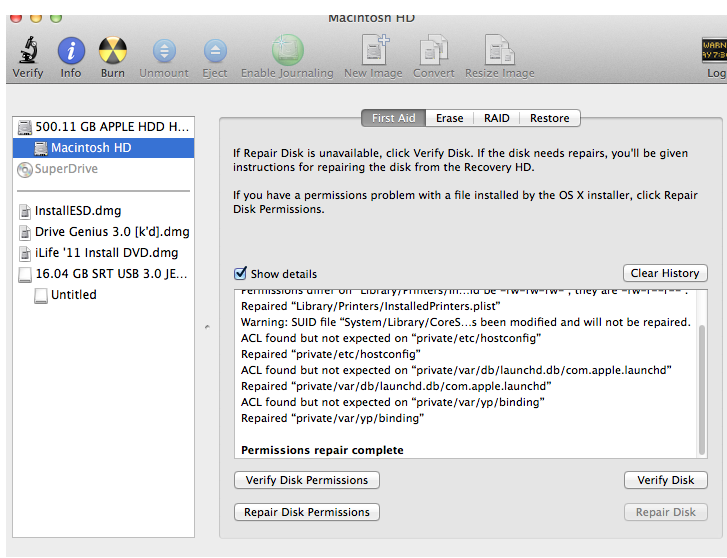The width and height of the screenshot is (727, 558).
Task: Select SuperDrive in the sidebar
Action: click(103, 169)
